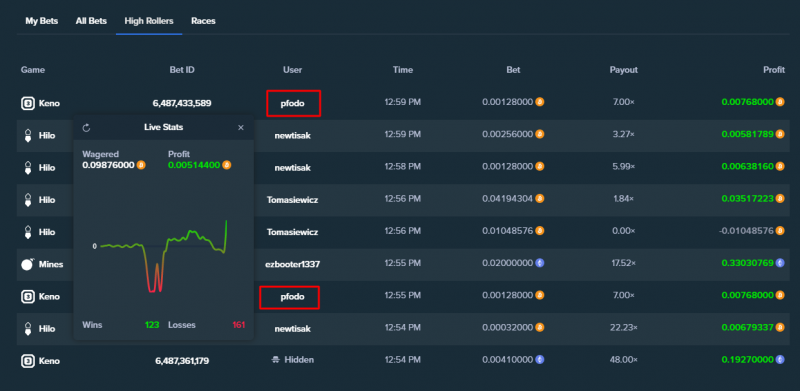This screenshot has width=800, height=391.
Task: Click the 22.23× payout value
Action: tap(623, 328)
